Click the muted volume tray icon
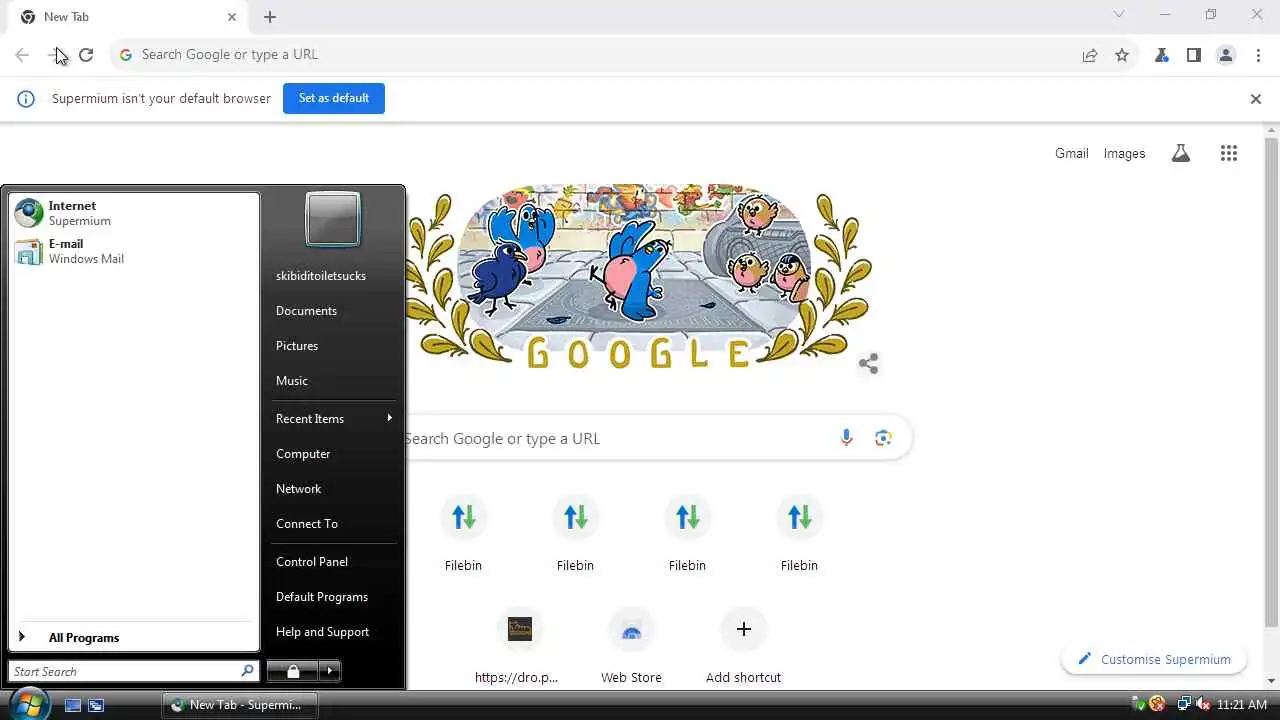The image size is (1280, 720). pos(1202,705)
